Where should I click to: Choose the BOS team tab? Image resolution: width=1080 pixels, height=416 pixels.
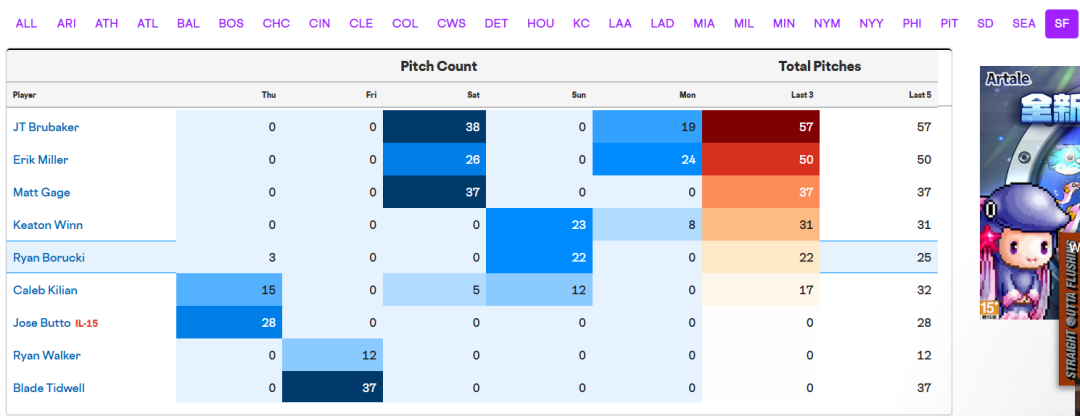click(231, 23)
